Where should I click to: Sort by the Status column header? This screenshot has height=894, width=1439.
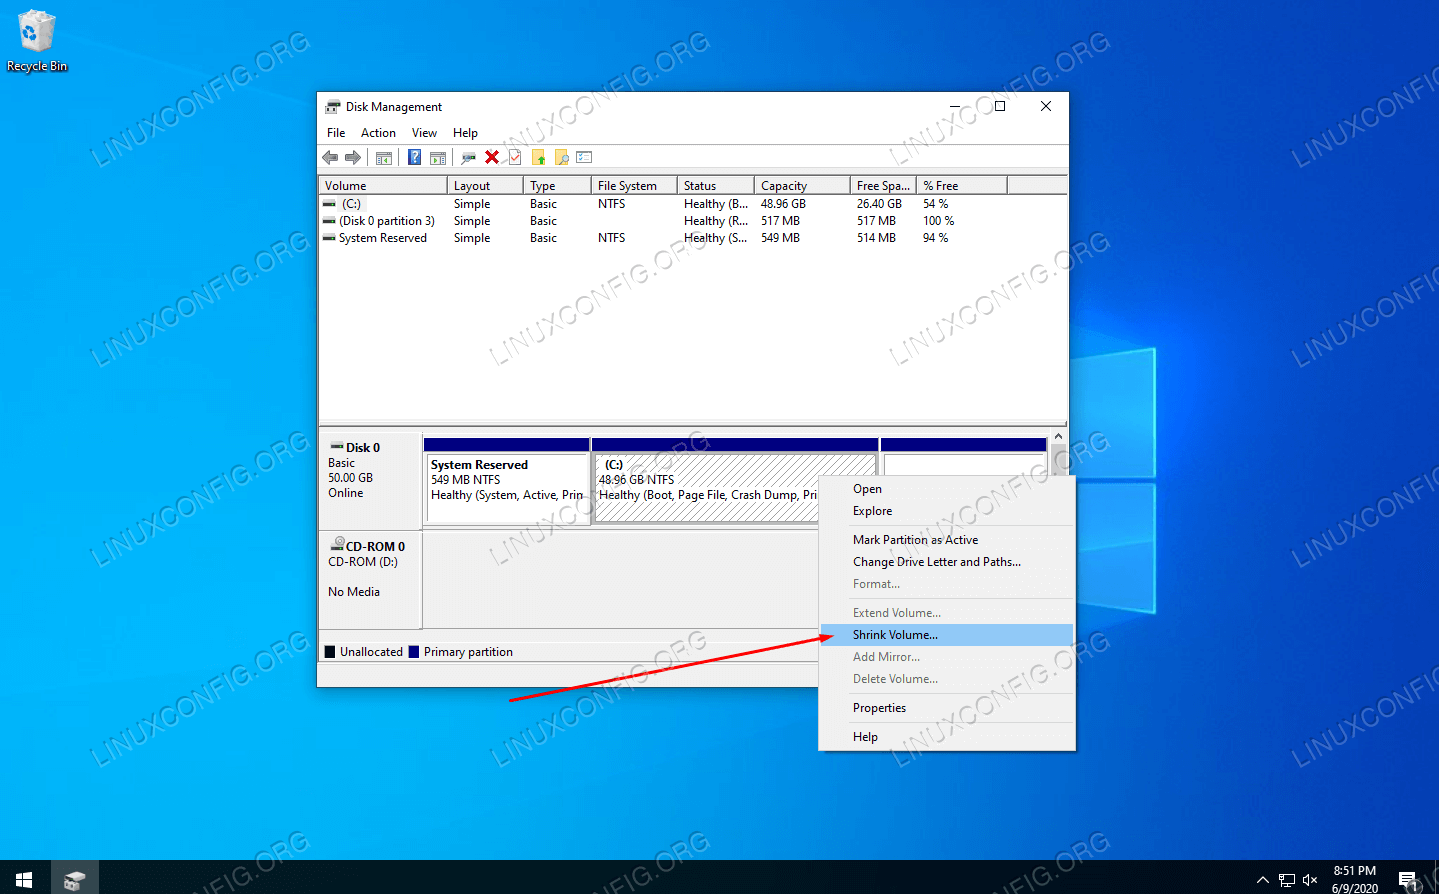(x=716, y=186)
